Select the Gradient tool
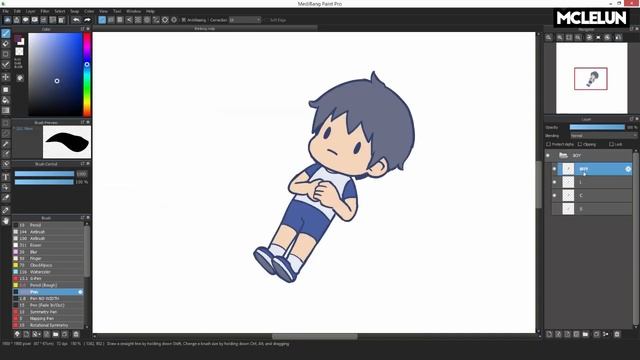Viewport: 640px width, 360px height. 6,110
